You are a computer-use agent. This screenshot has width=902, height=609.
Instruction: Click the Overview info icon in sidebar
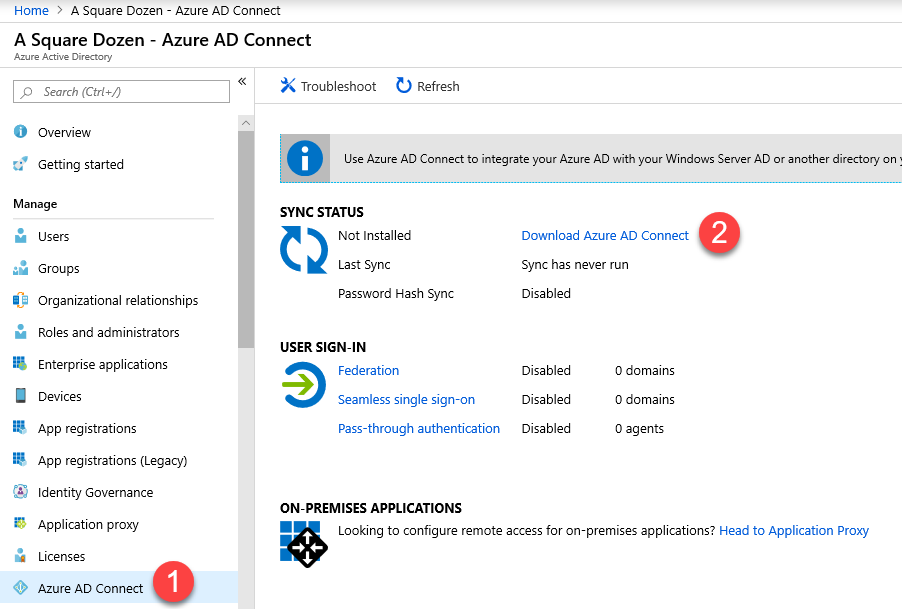[20, 132]
